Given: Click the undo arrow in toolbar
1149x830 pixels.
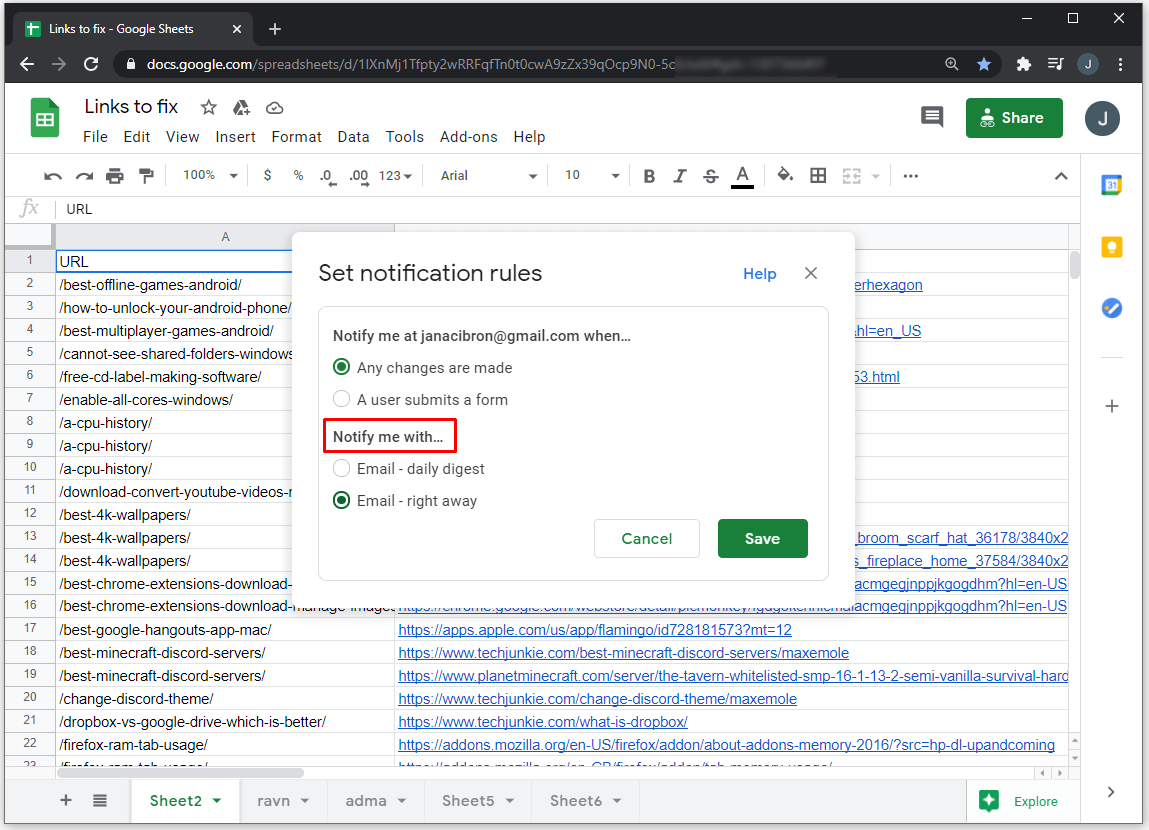Looking at the screenshot, I should (53, 176).
